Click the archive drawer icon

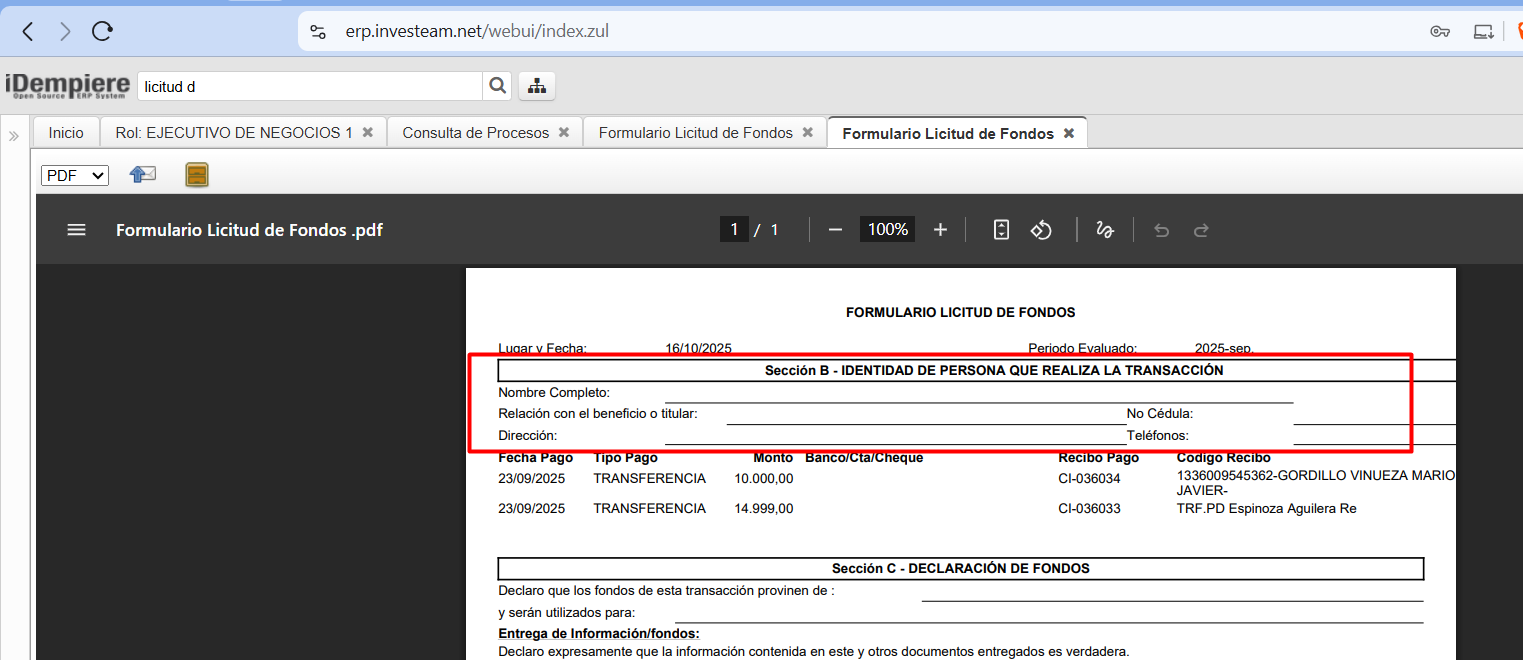point(197,175)
